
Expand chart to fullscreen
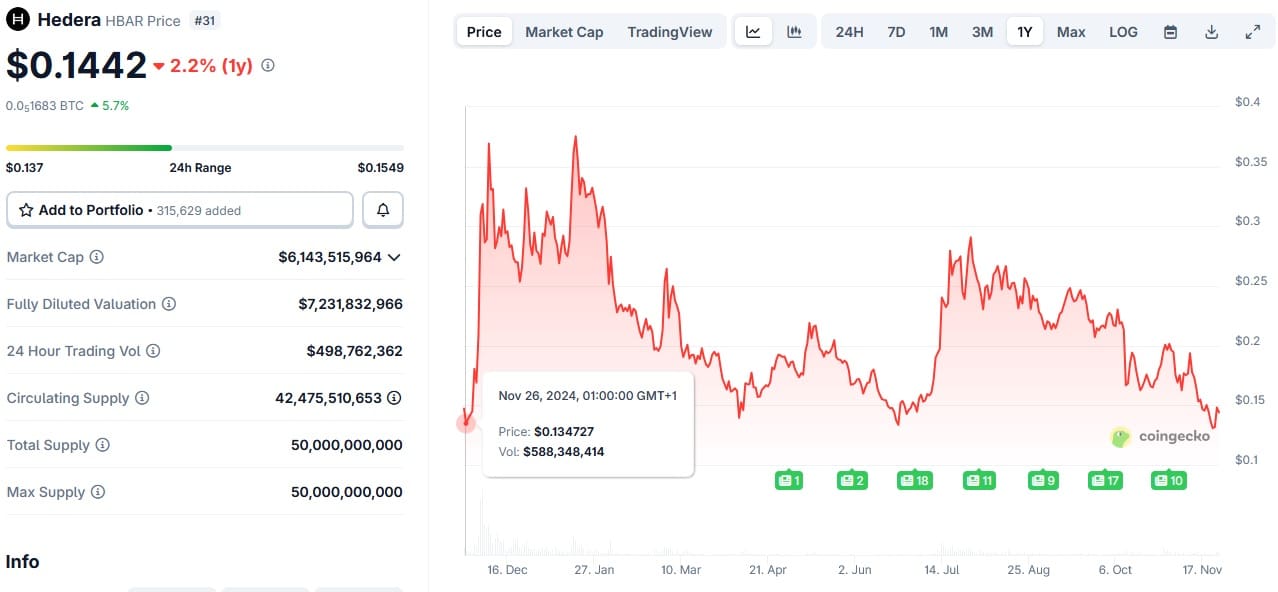pos(1252,32)
